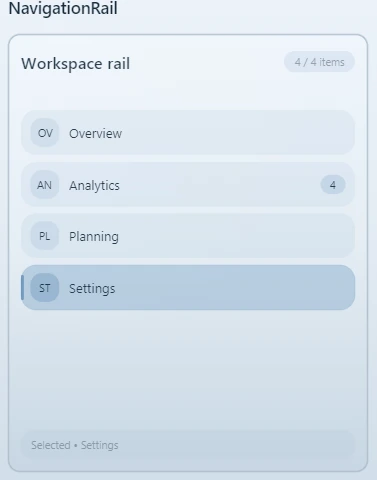377x480 pixels.
Task: Go to the Planning rail item label
Action: tap(94, 237)
